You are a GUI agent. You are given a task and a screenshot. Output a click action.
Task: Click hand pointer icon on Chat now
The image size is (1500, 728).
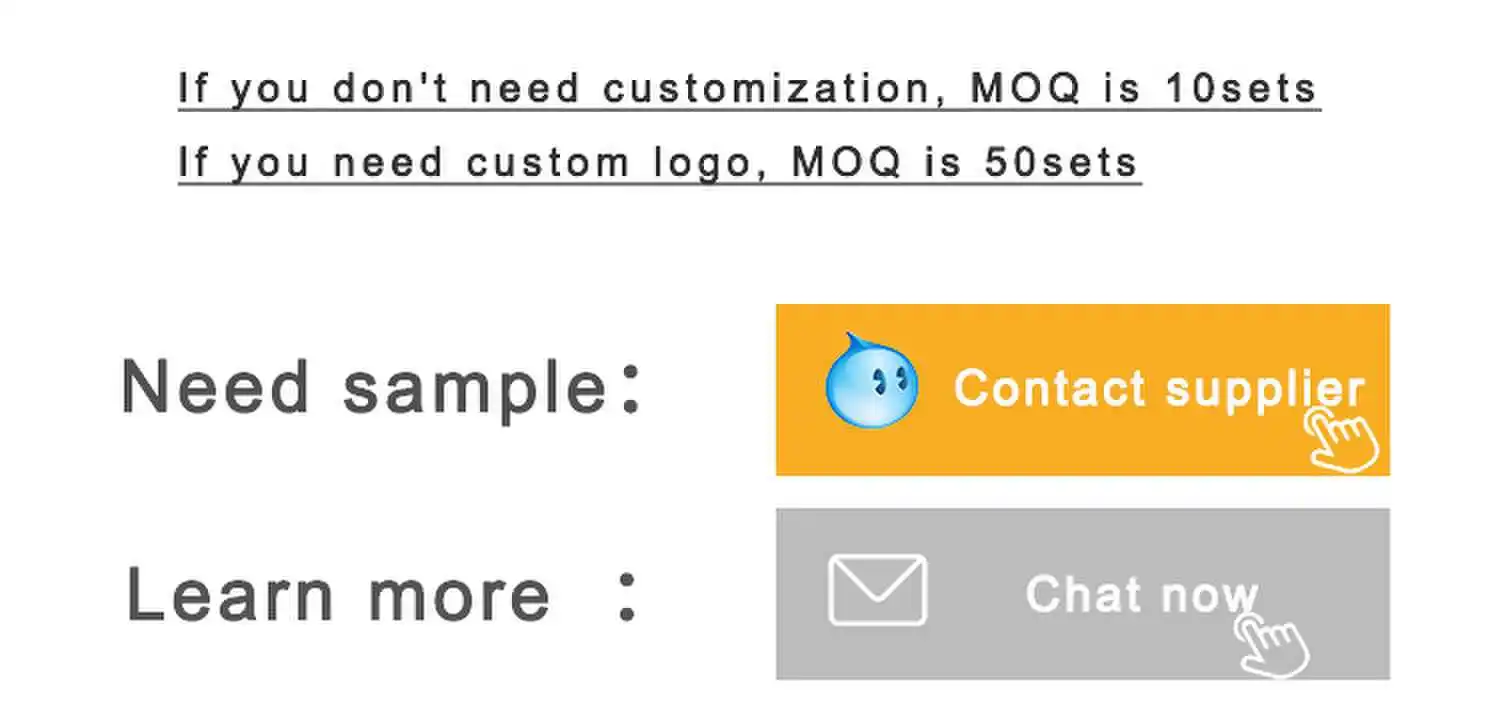pos(1271,645)
